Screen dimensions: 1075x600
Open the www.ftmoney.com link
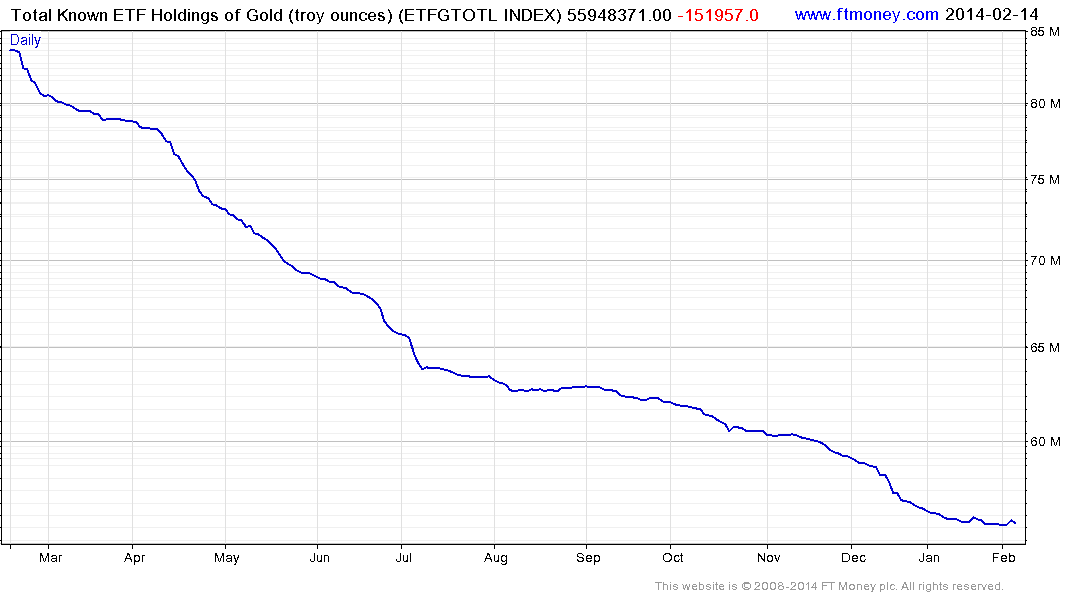[866, 14]
